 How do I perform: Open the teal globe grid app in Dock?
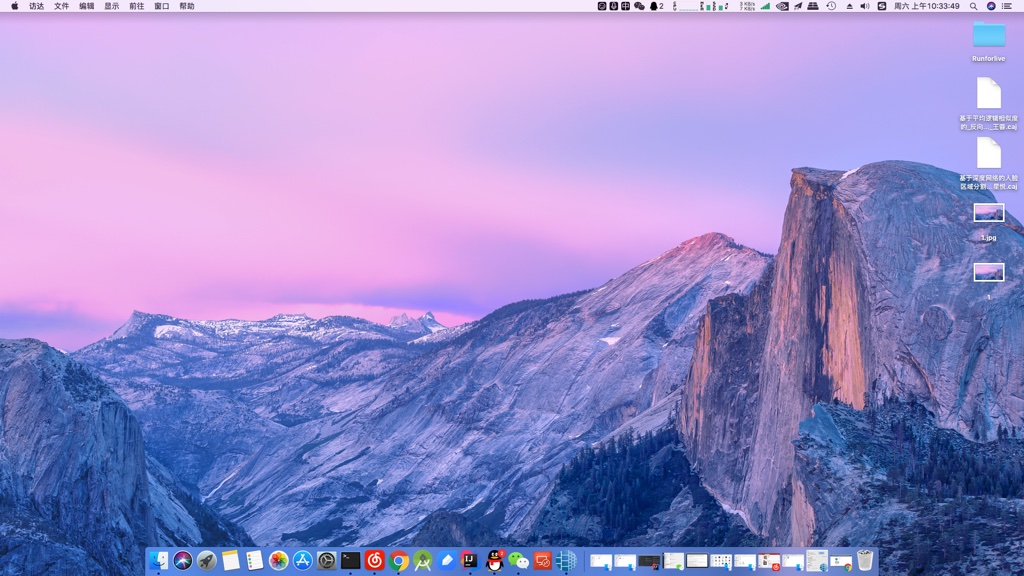566,560
